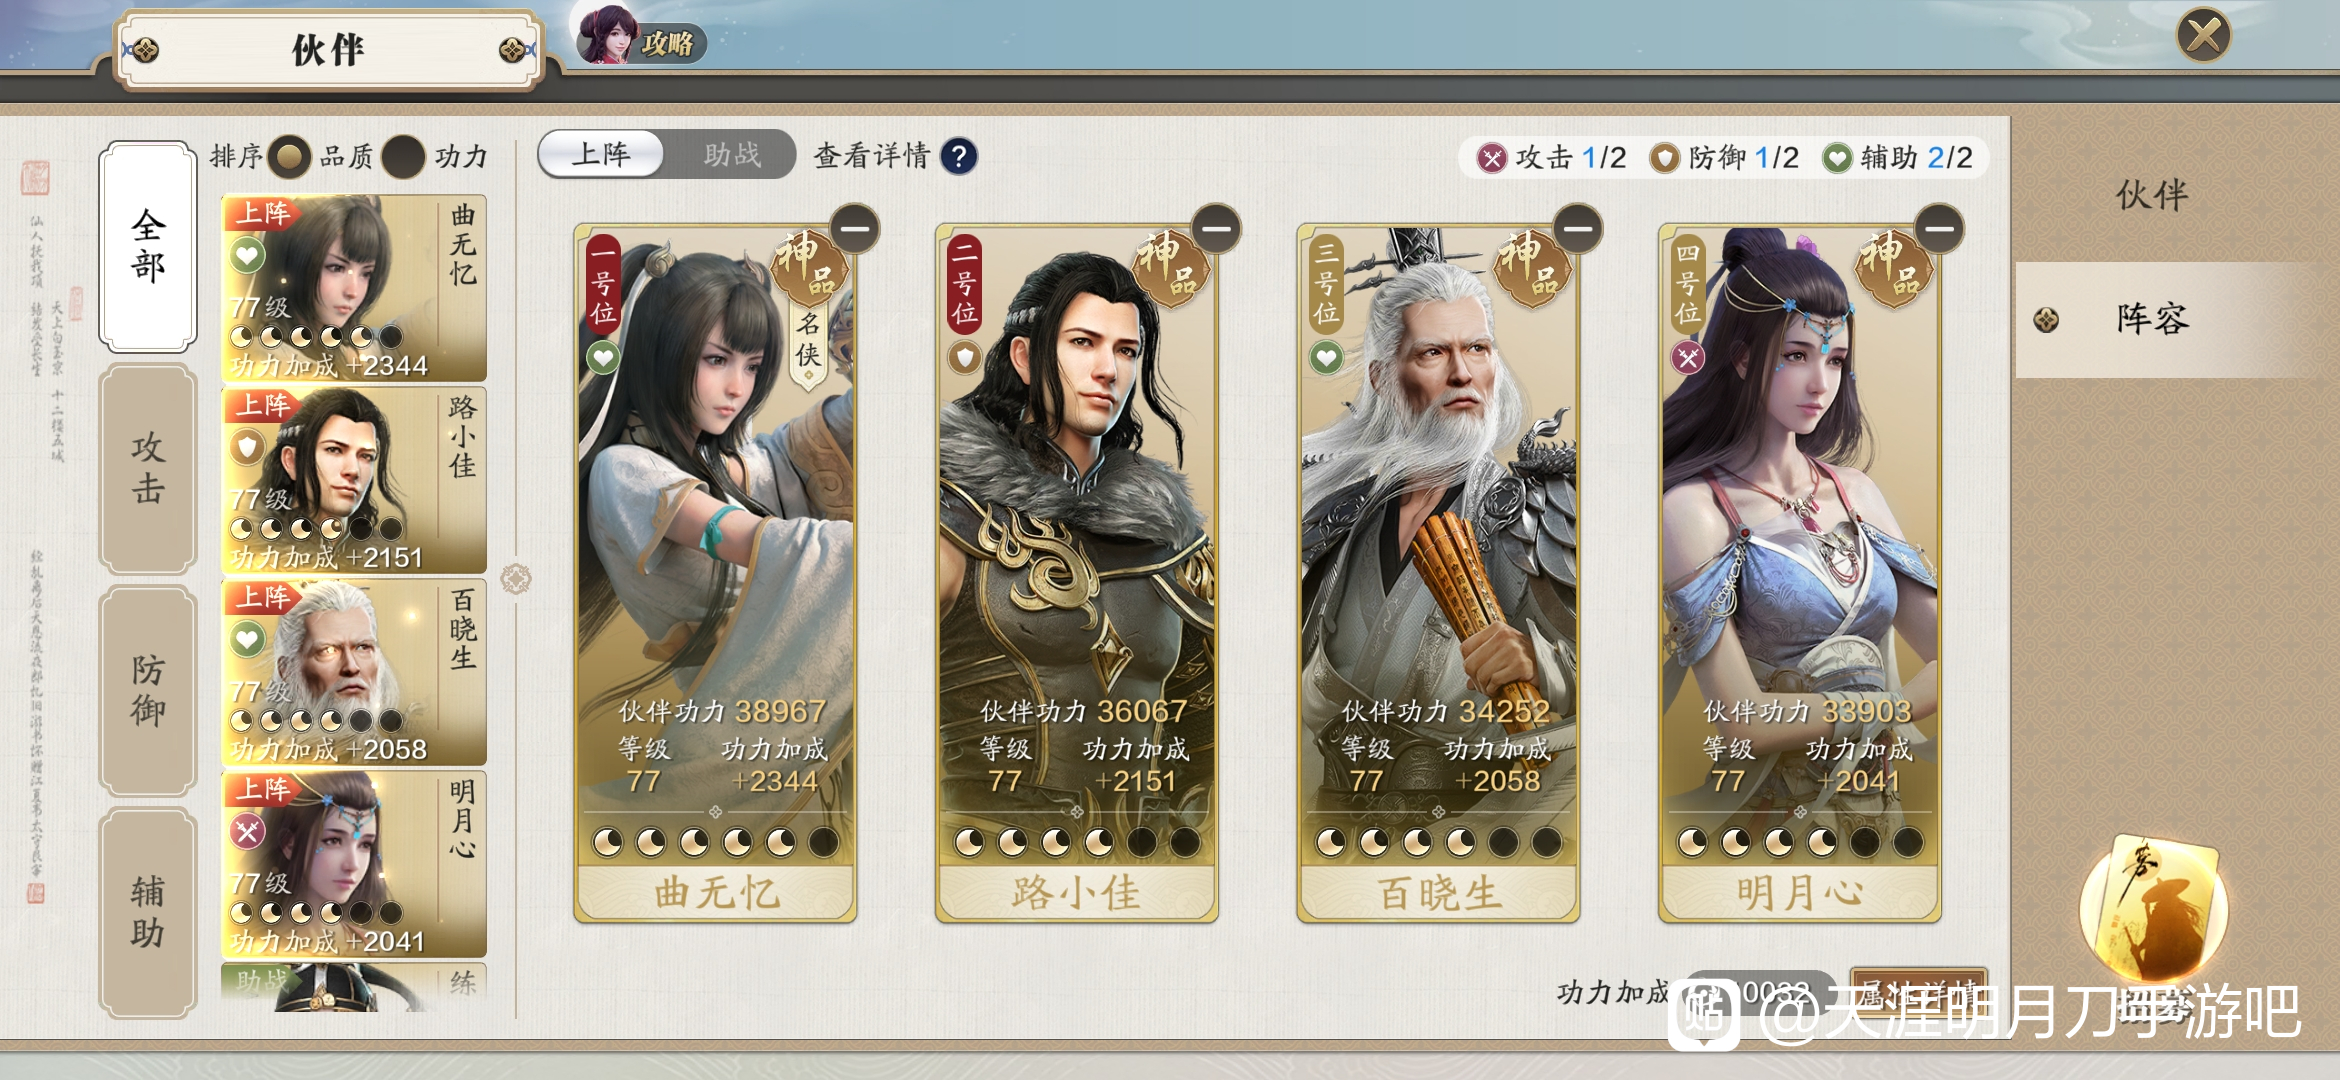Viewport: 2340px width, 1080px height.
Task: Switch the toggle to 助战
Action: click(x=732, y=155)
